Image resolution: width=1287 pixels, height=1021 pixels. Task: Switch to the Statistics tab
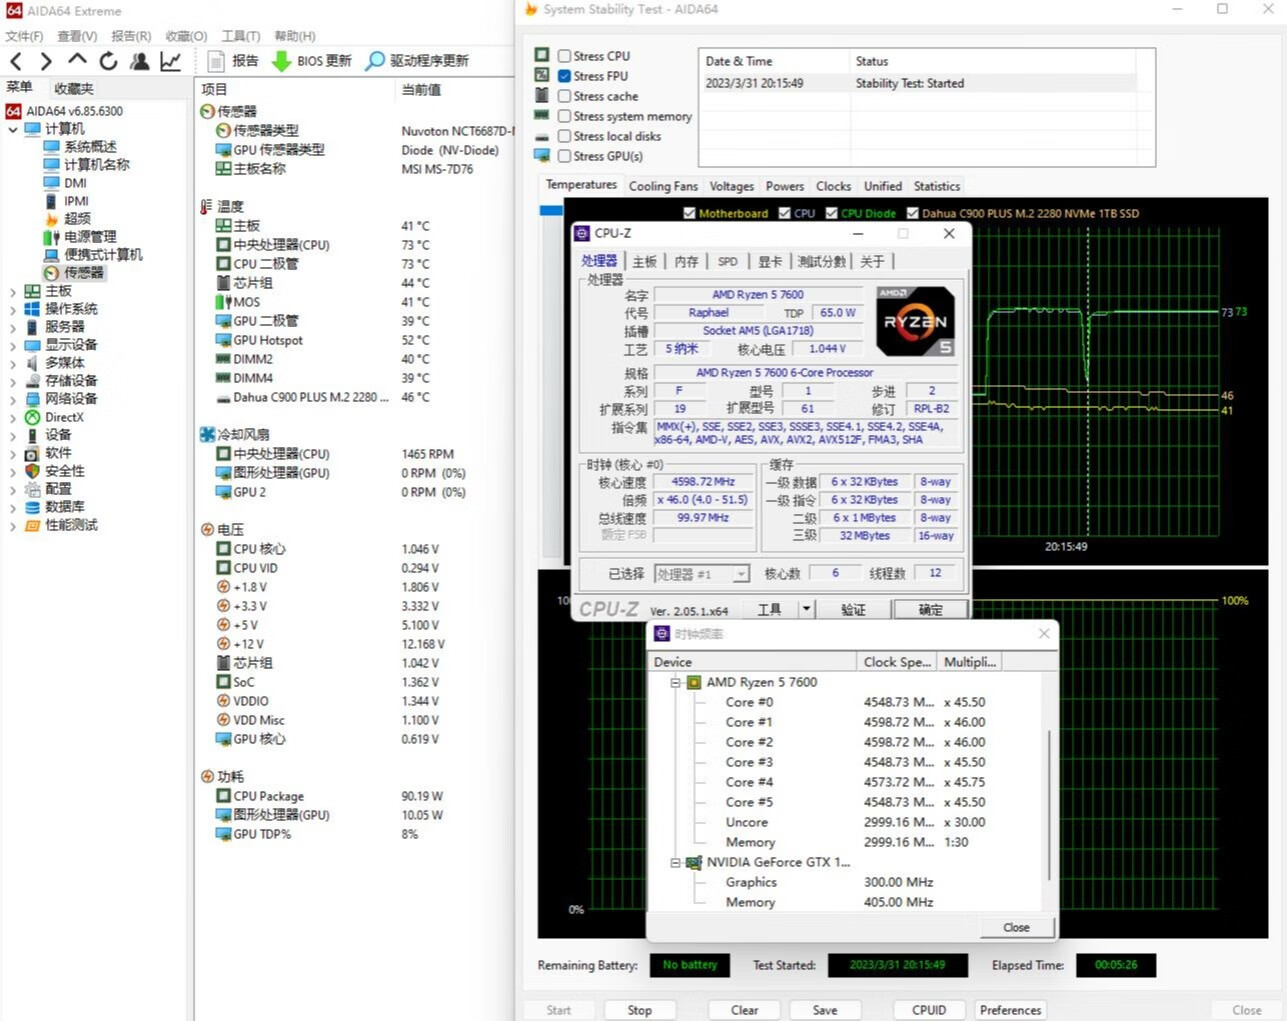point(936,186)
